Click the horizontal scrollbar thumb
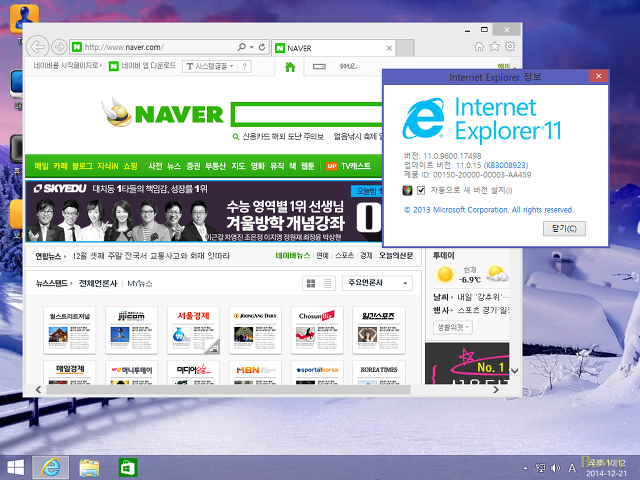Image resolution: width=640 pixels, height=480 pixels. click(228, 389)
